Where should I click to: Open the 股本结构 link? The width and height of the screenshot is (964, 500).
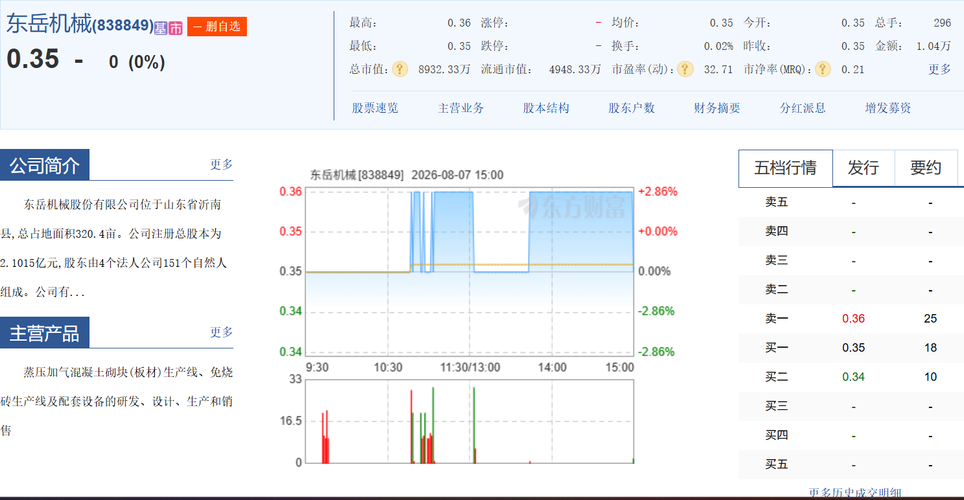click(546, 108)
